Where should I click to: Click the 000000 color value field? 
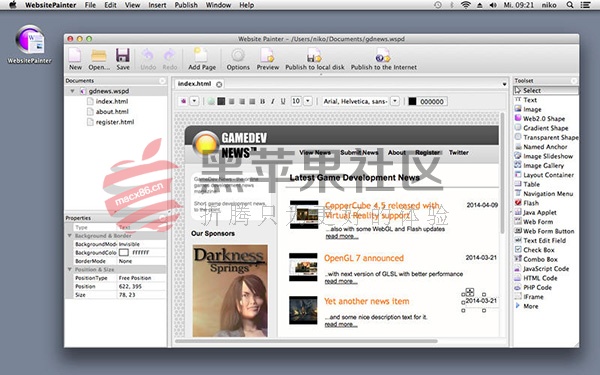[x=432, y=101]
